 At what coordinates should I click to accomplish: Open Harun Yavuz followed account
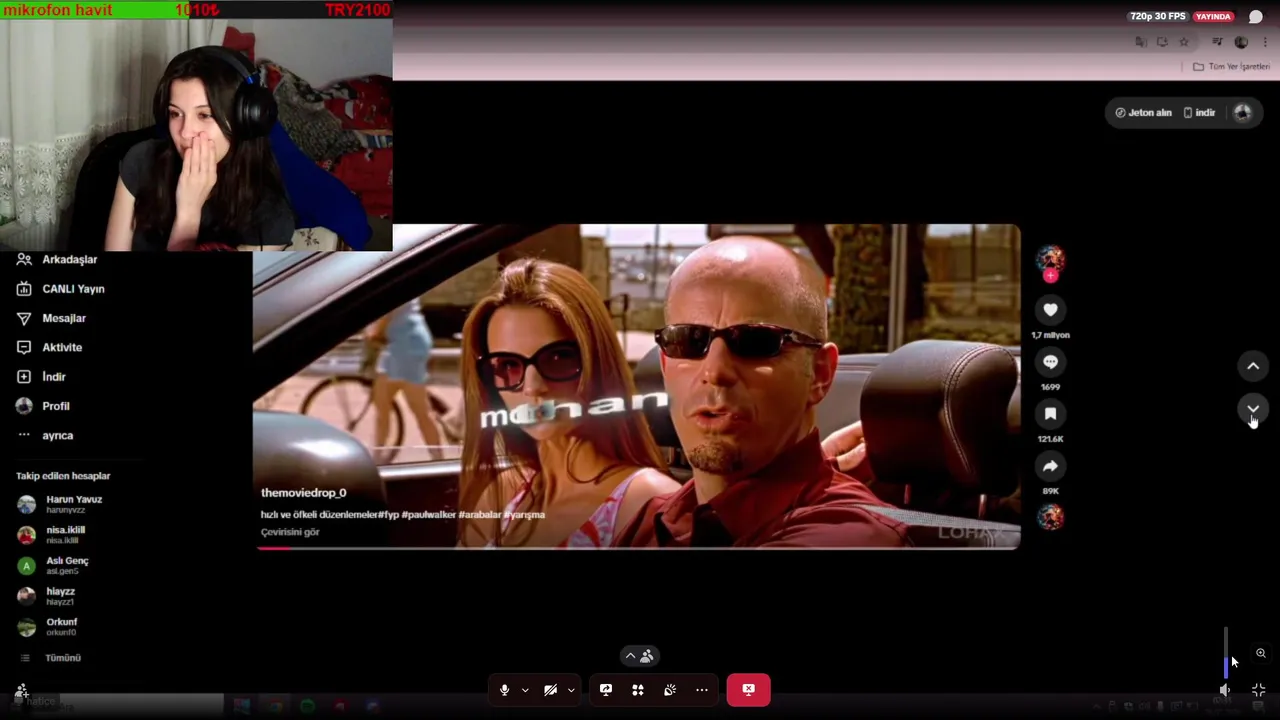point(60,504)
